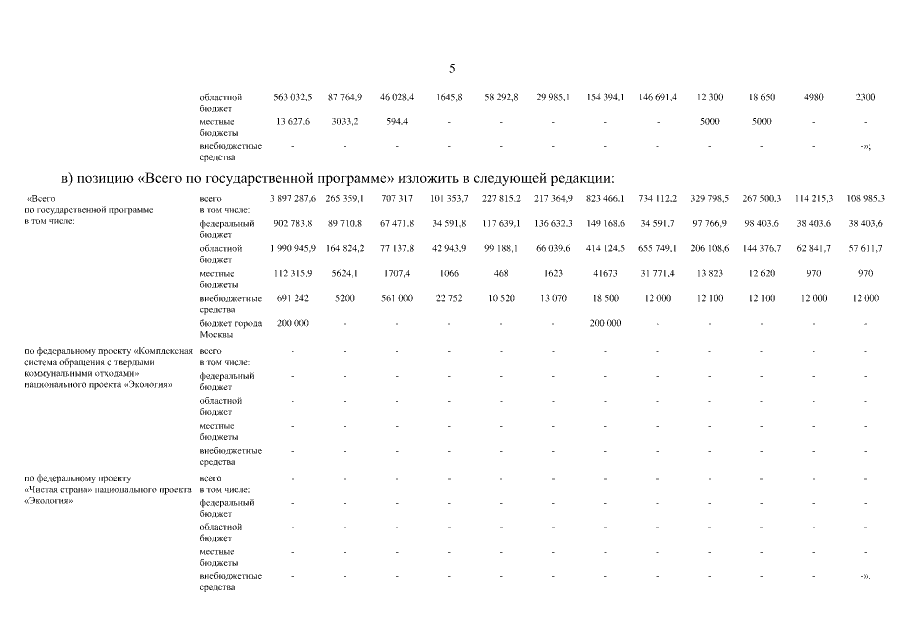Select the federal budget value 902 783,8
Screen dimensions: 905x640
coord(293,223)
